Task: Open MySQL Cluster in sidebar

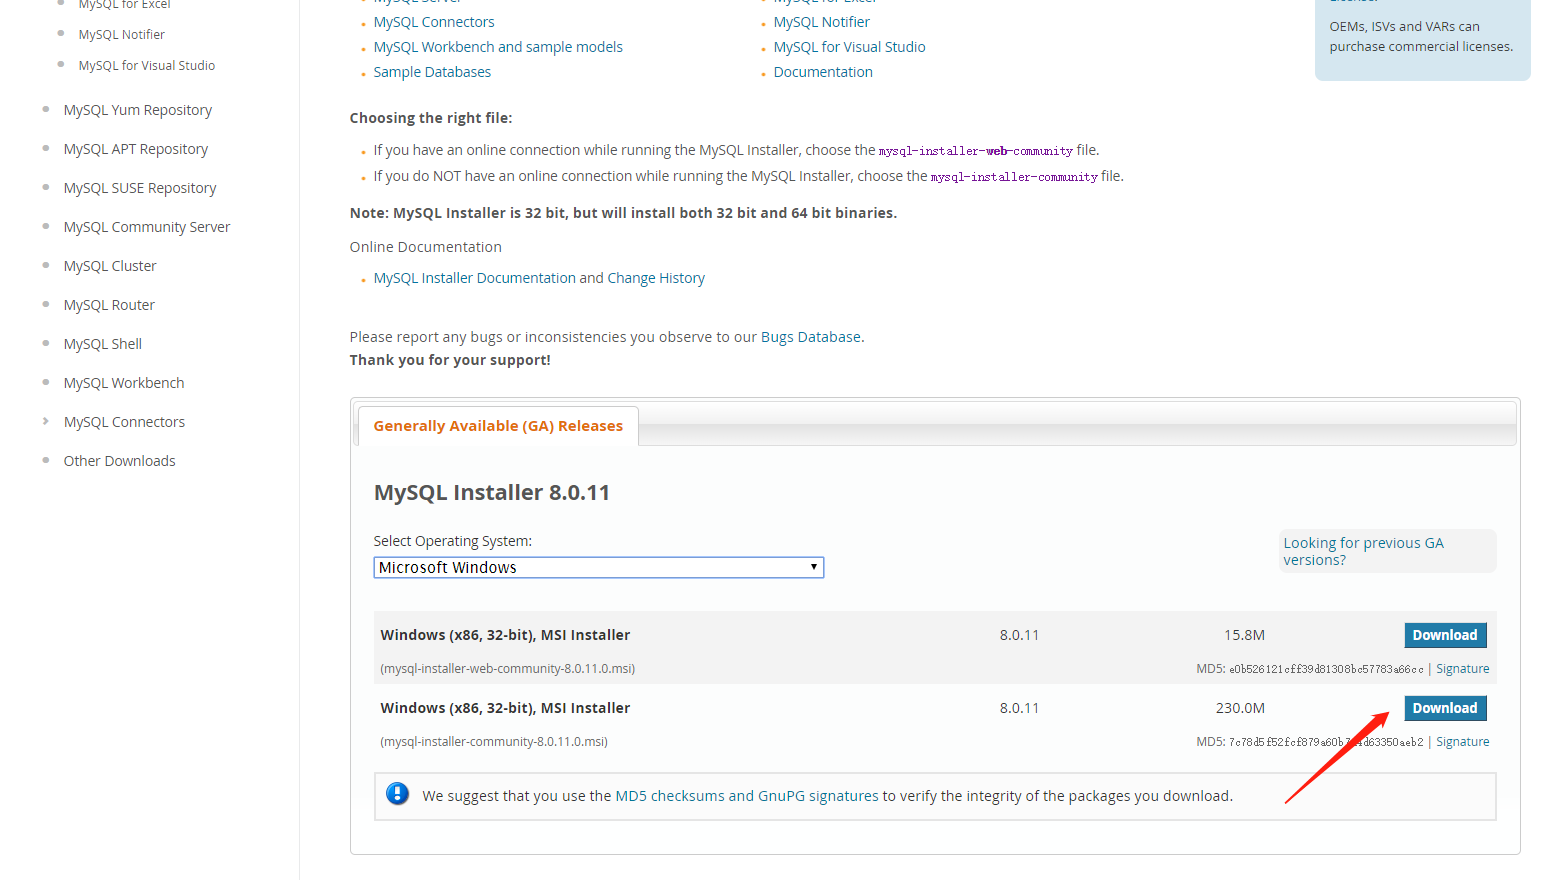Action: point(110,266)
